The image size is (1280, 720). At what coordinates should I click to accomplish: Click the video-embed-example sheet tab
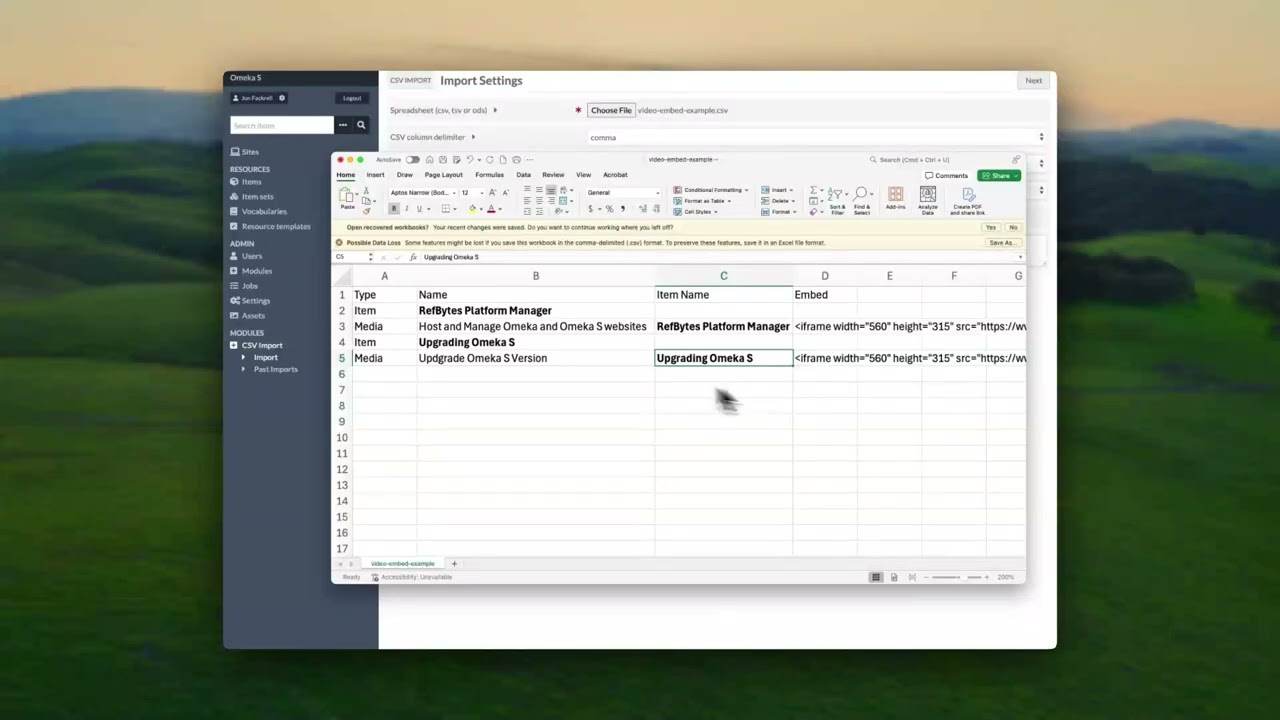click(403, 564)
